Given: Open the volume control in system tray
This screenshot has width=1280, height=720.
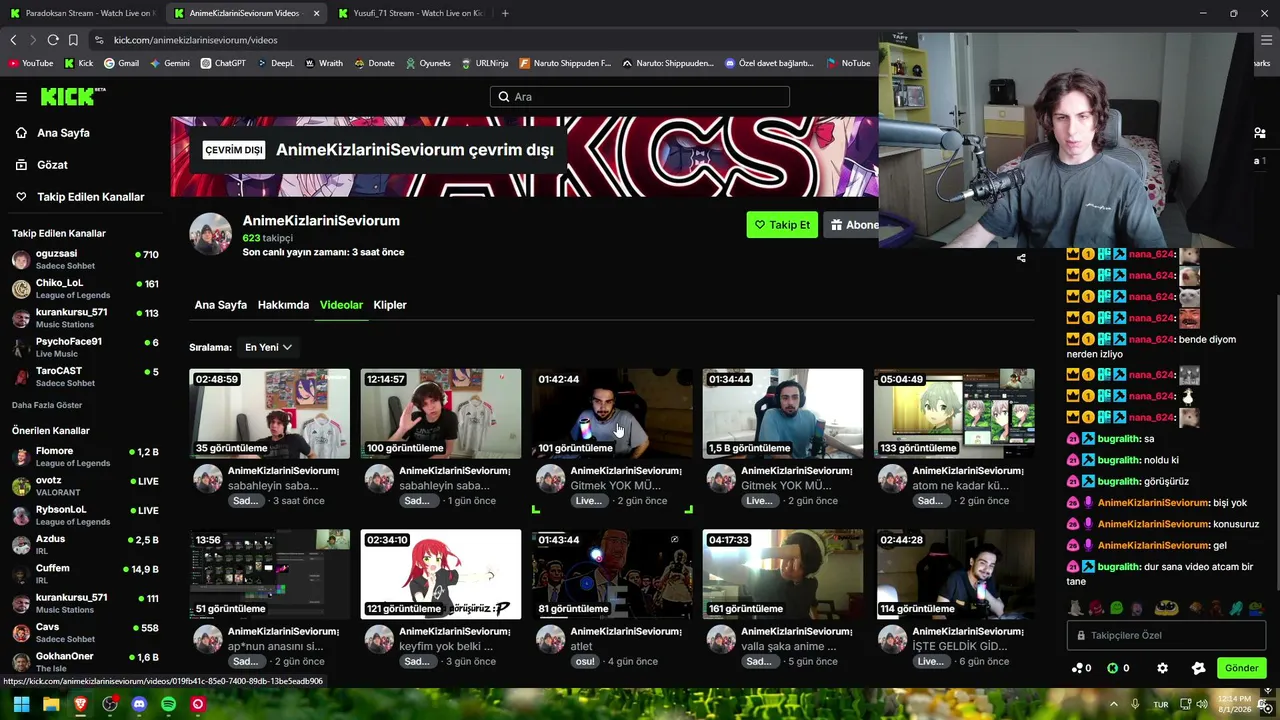Looking at the screenshot, I should tap(1204, 704).
